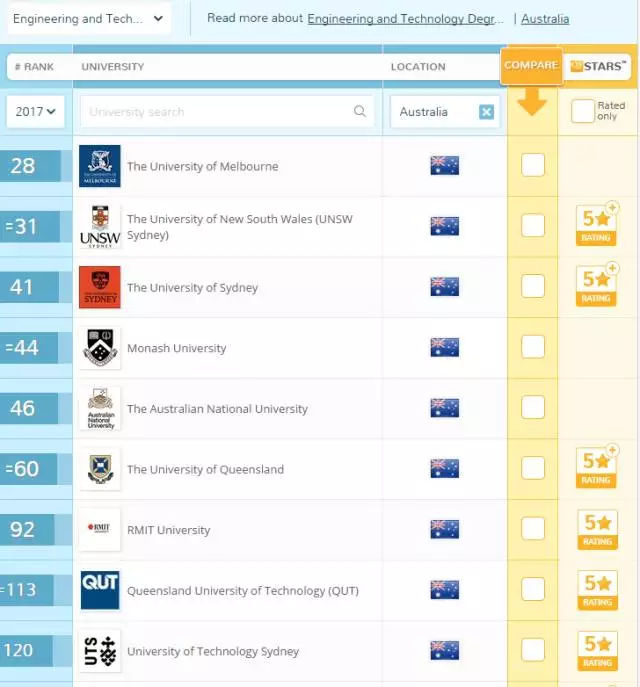This screenshot has height=687, width=640.
Task: Click the UNSW Sydney logo
Action: [x=100, y=227]
